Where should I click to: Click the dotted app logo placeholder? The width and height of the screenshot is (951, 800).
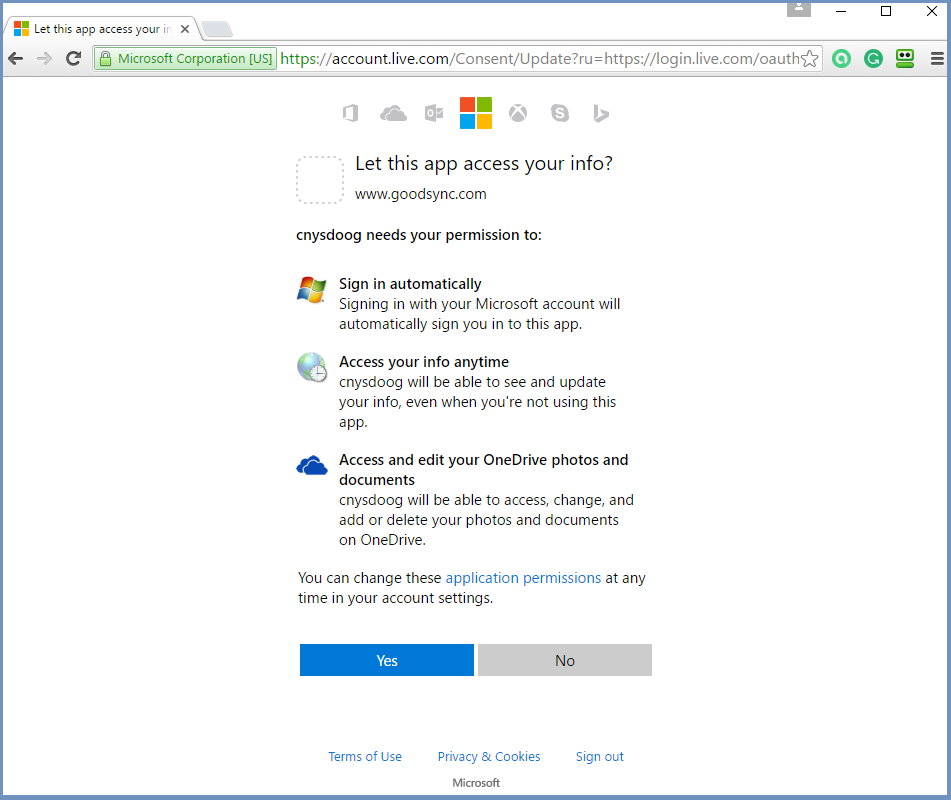[x=320, y=180]
